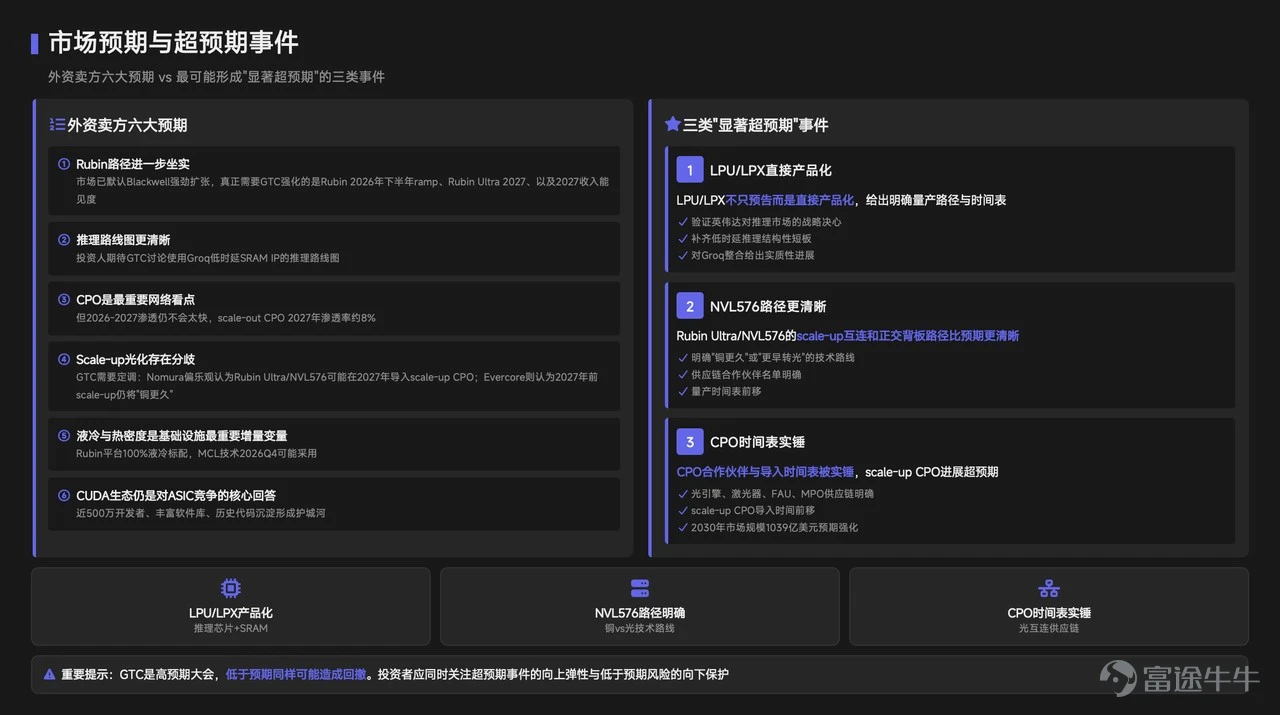Click the text Rubin平台100%液冷标配
The width and height of the screenshot is (1280, 715).
click(196, 454)
